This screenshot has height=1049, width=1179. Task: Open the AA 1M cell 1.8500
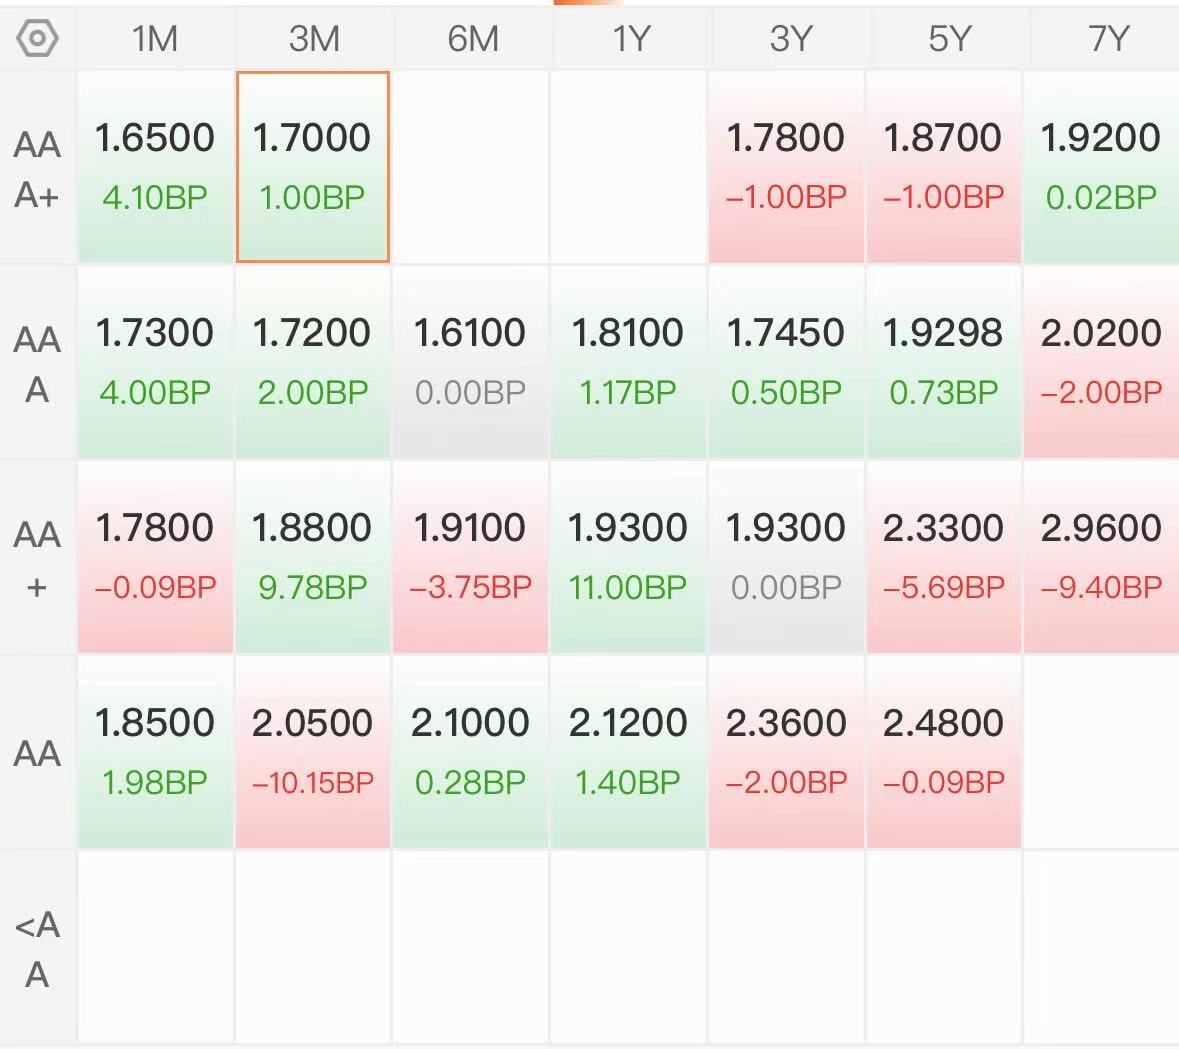coord(155,752)
